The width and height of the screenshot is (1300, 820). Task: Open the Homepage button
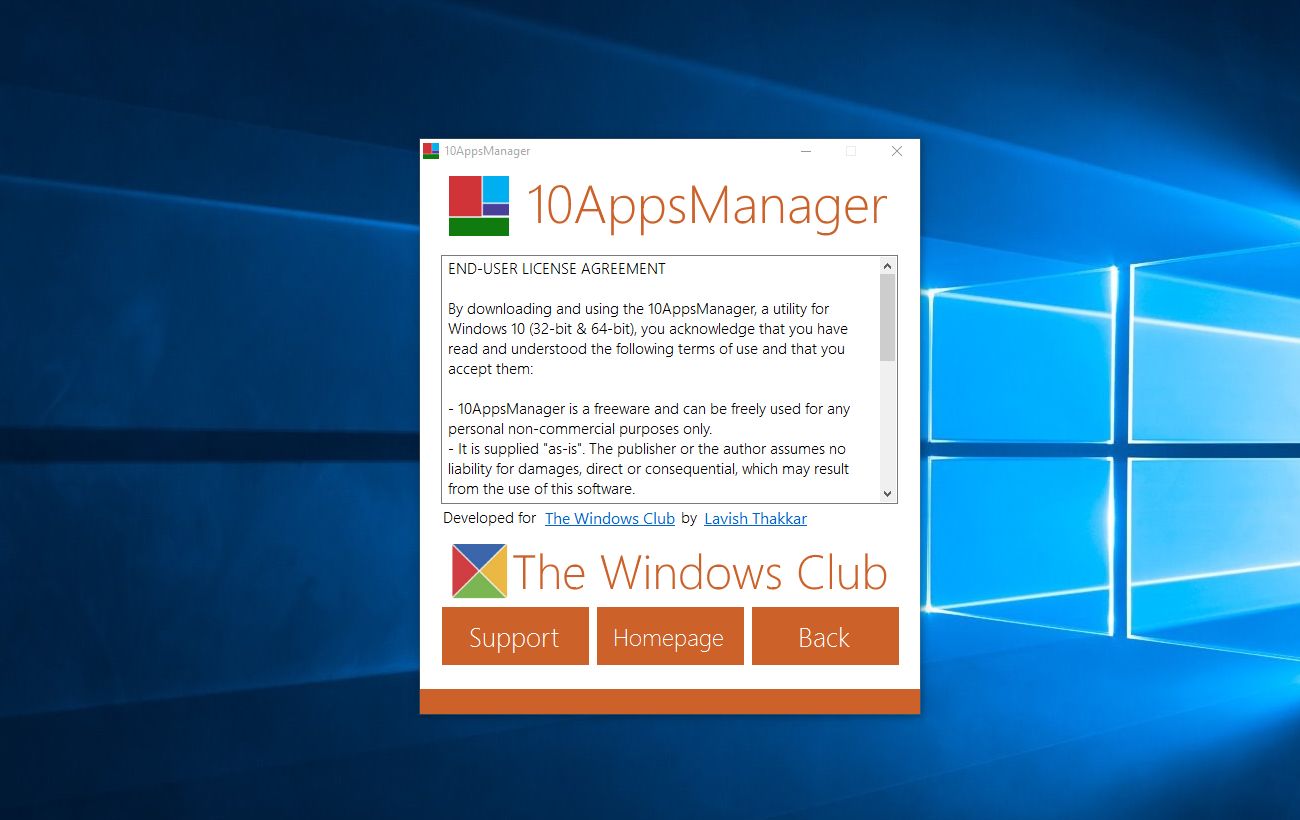click(670, 636)
